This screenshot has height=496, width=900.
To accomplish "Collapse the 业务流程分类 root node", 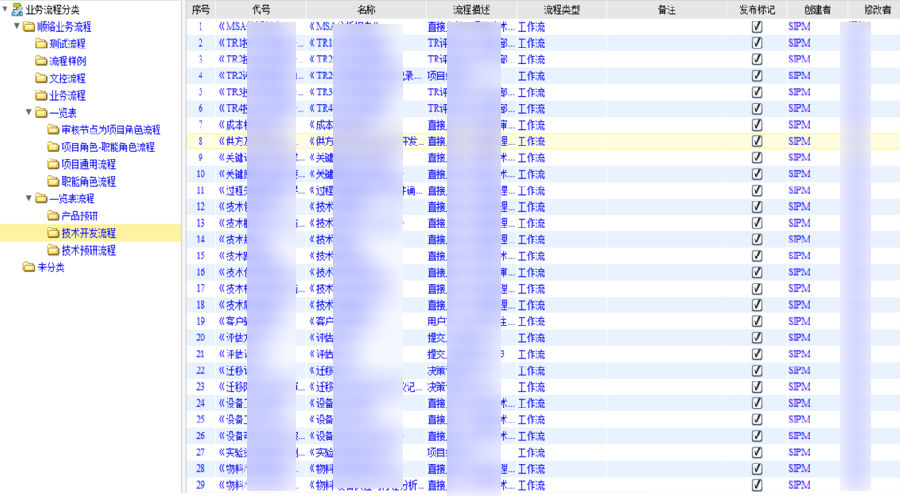I will 5,9.
